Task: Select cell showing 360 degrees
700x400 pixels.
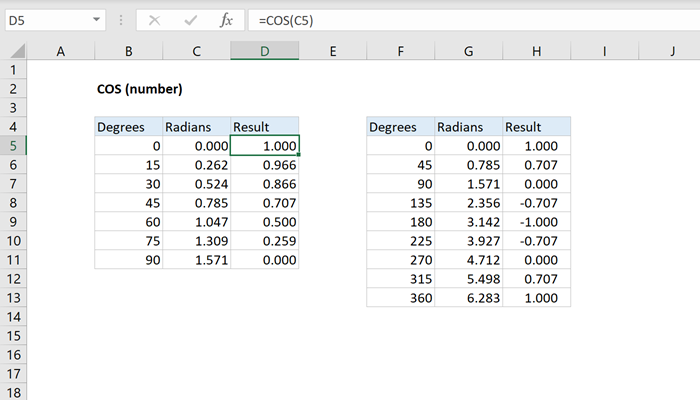Action: [x=400, y=298]
